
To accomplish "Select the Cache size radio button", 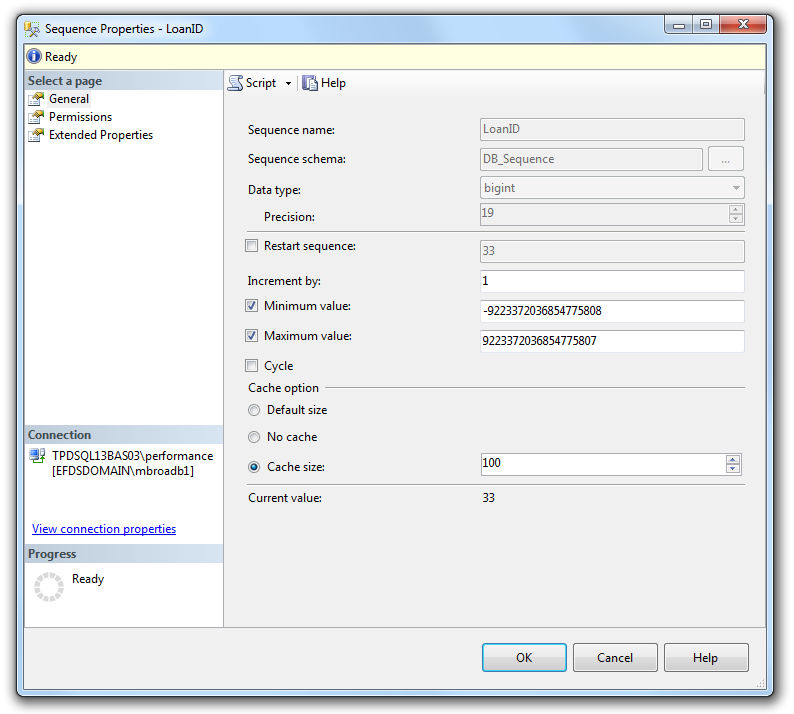I will [x=254, y=467].
